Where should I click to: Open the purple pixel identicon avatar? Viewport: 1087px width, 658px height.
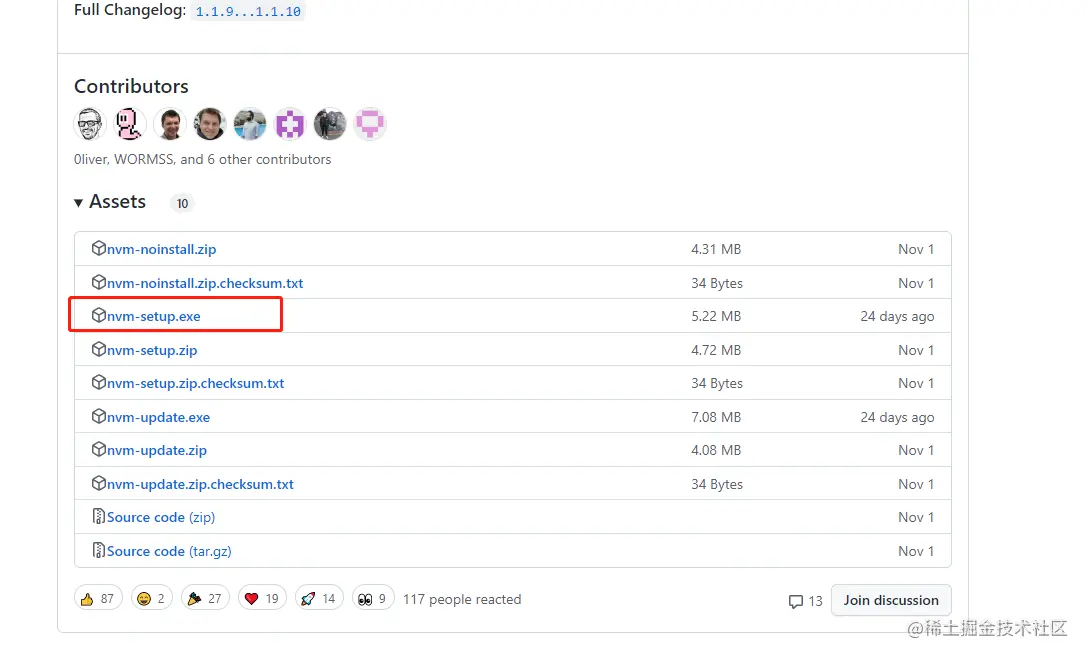click(x=290, y=124)
